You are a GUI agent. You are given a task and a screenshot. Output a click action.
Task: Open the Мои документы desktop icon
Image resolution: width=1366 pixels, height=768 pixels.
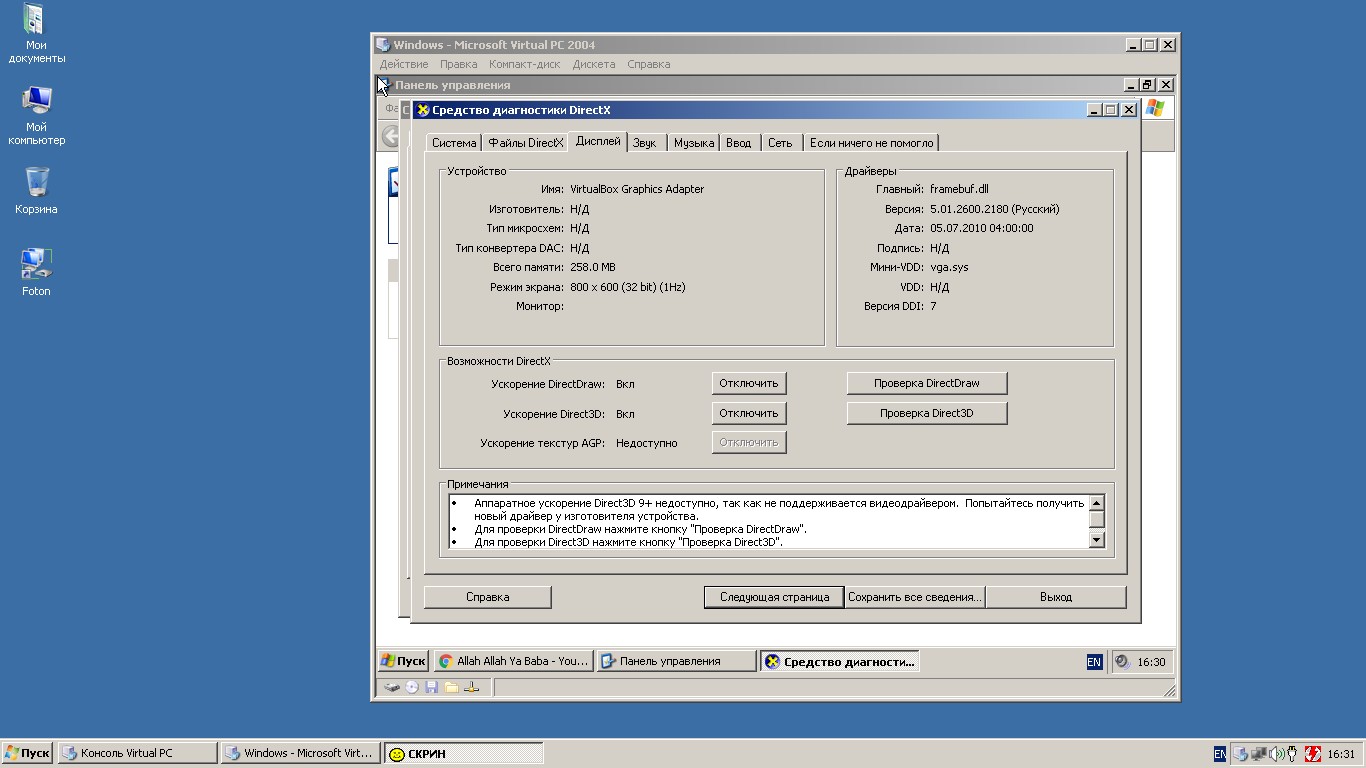(36, 34)
